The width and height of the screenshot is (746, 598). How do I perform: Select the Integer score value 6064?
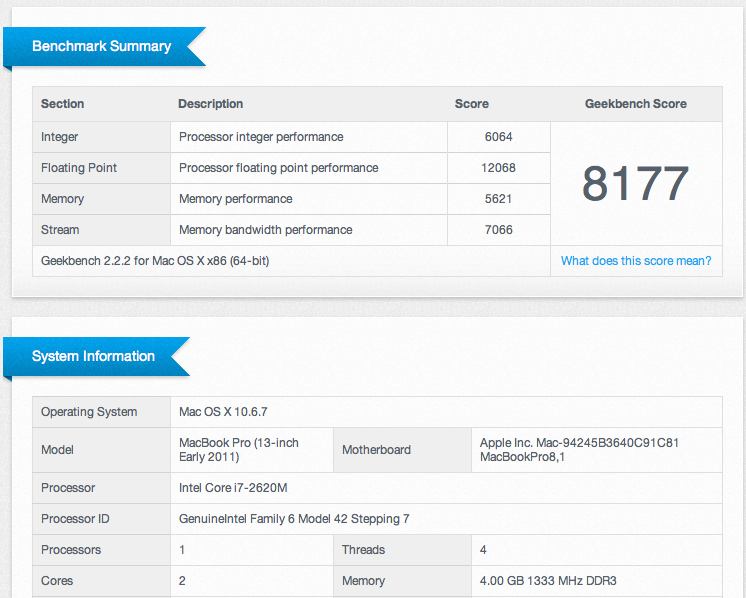click(x=499, y=137)
